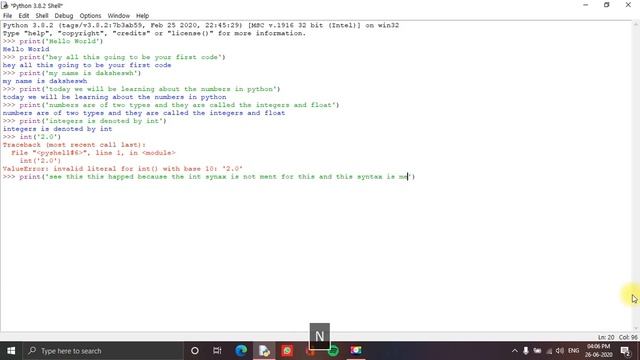Minimize the Python Shell window
This screenshot has height=360, width=640.
pos(586,5)
